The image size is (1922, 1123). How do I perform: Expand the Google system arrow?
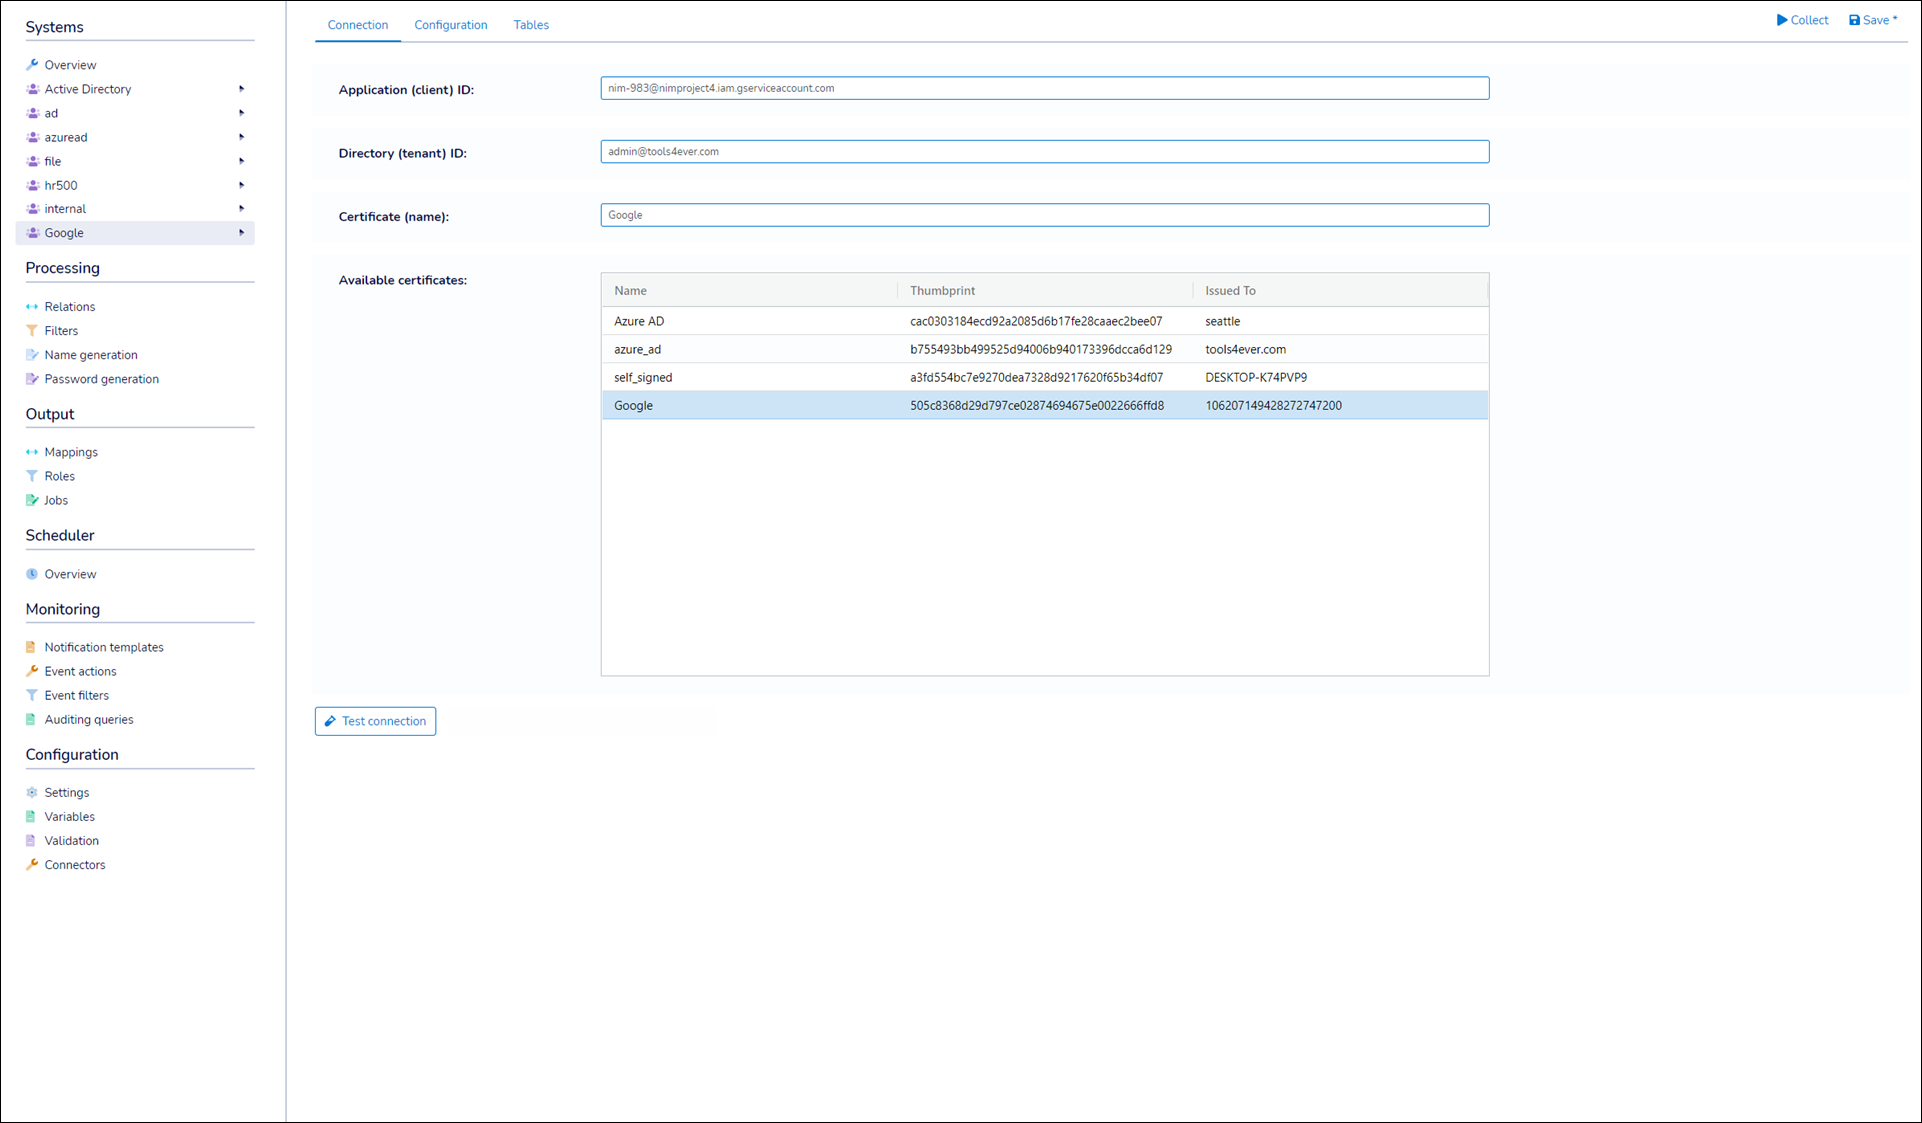(241, 233)
